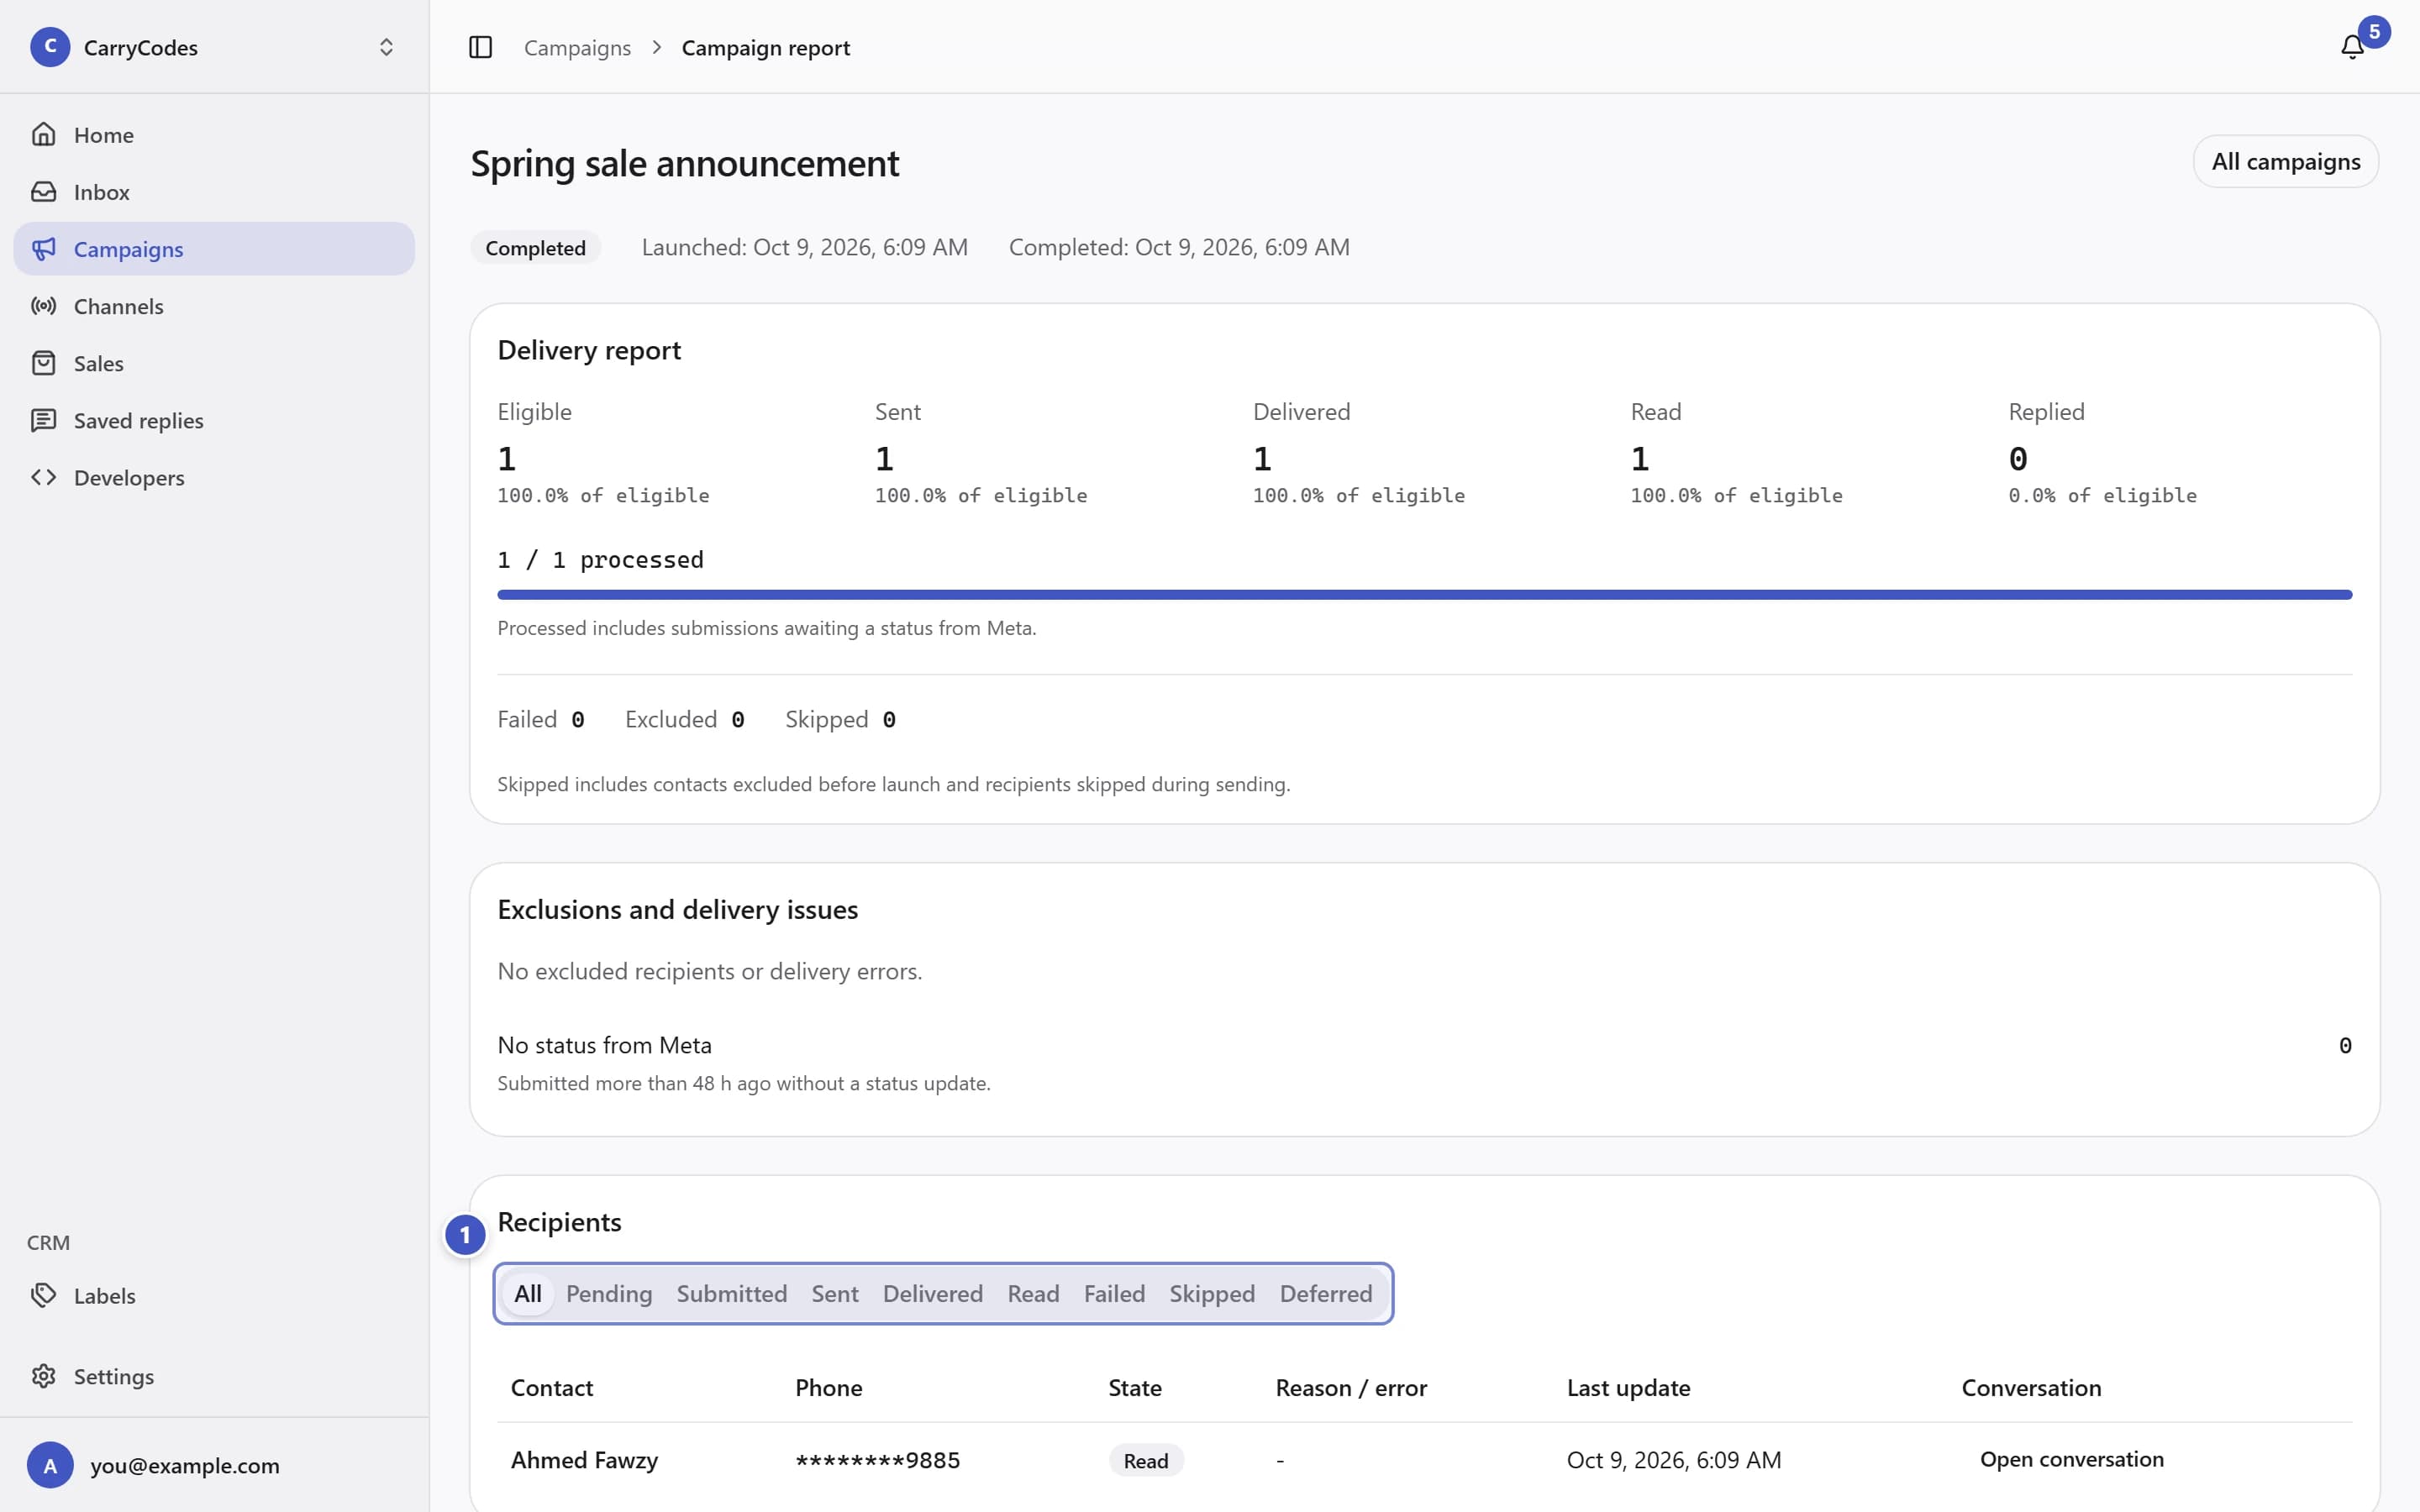Open Inbox tray icon

click(43, 191)
